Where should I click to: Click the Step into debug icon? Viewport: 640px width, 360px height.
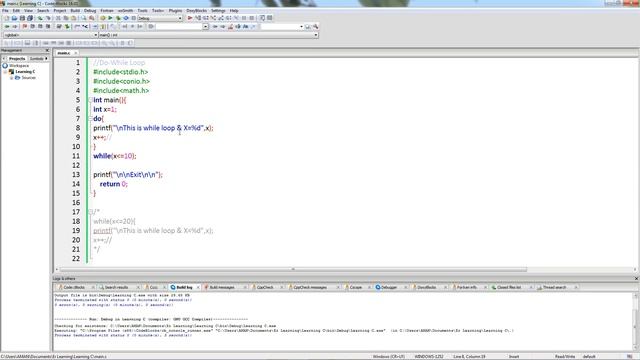click(213, 18)
